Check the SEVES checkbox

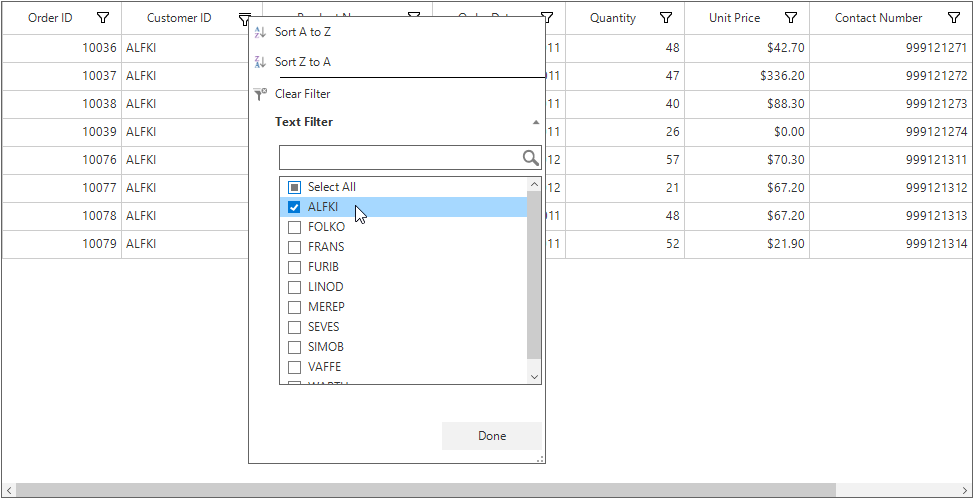(294, 327)
